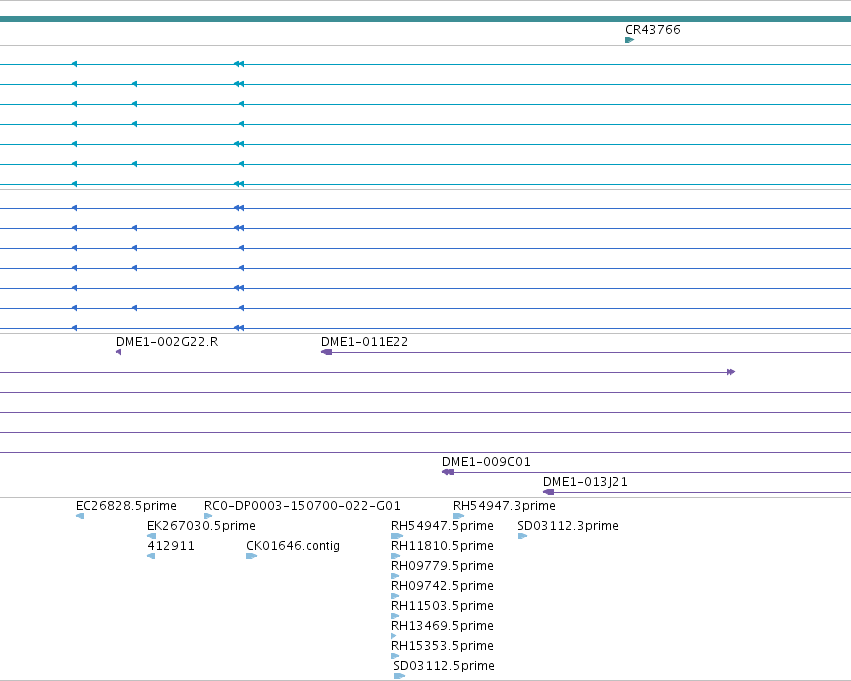This screenshot has width=851, height=681.
Task: Select the SD03112.3prime EST arrow glyph
Action: point(522,536)
